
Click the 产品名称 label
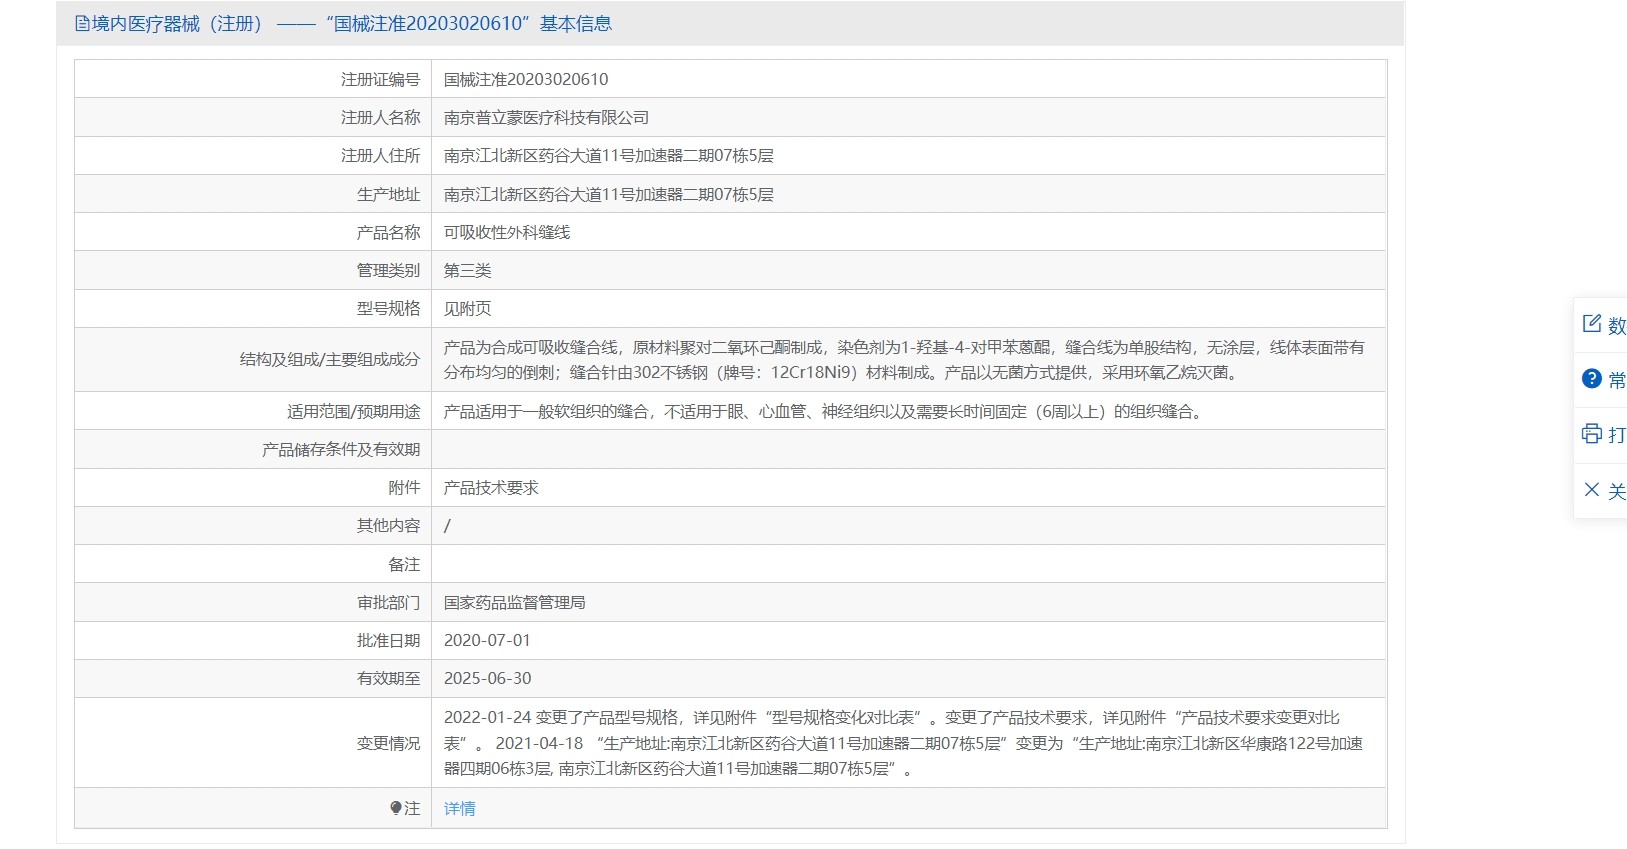(388, 232)
